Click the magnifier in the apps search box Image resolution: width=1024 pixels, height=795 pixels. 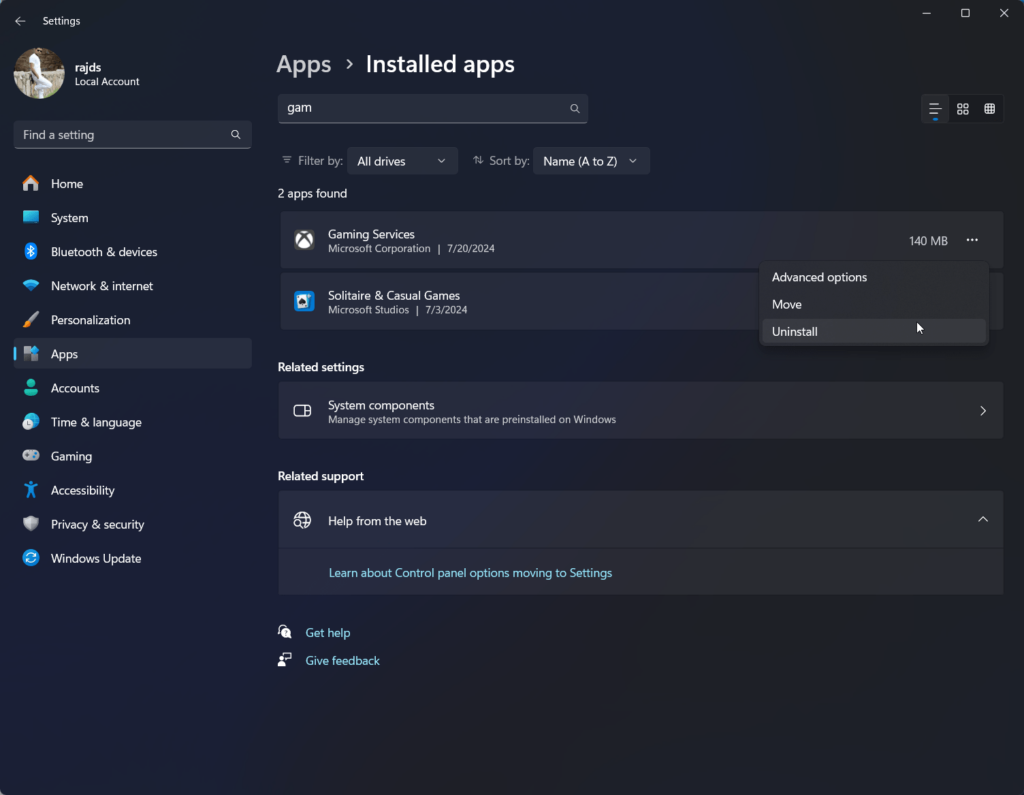575,108
